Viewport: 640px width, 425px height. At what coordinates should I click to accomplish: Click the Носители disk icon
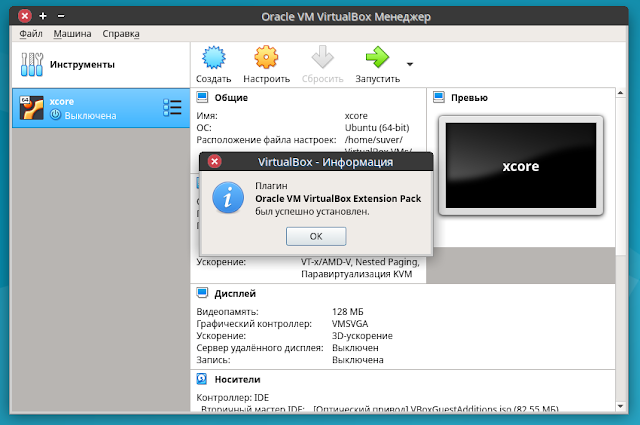pyautogui.click(x=202, y=379)
